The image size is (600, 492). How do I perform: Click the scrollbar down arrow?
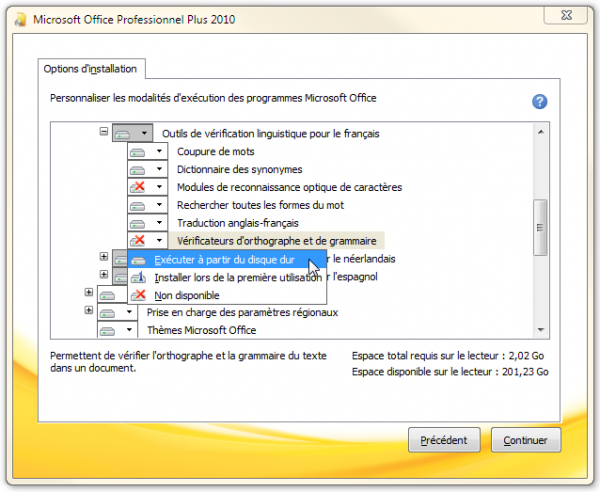click(x=541, y=330)
